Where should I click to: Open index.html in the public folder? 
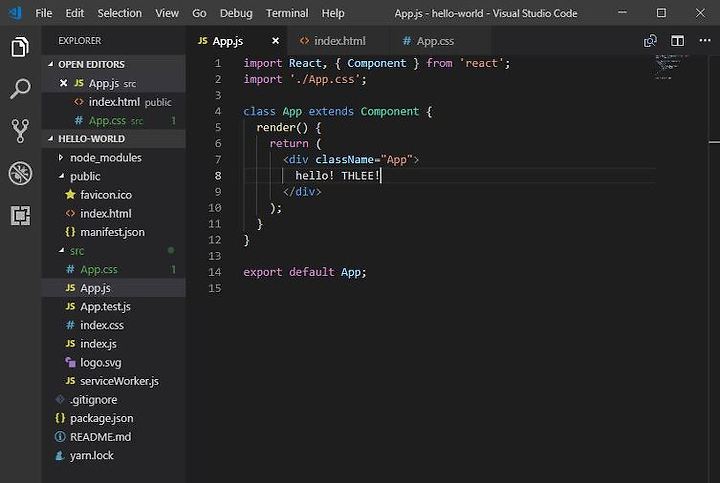tap(114, 213)
